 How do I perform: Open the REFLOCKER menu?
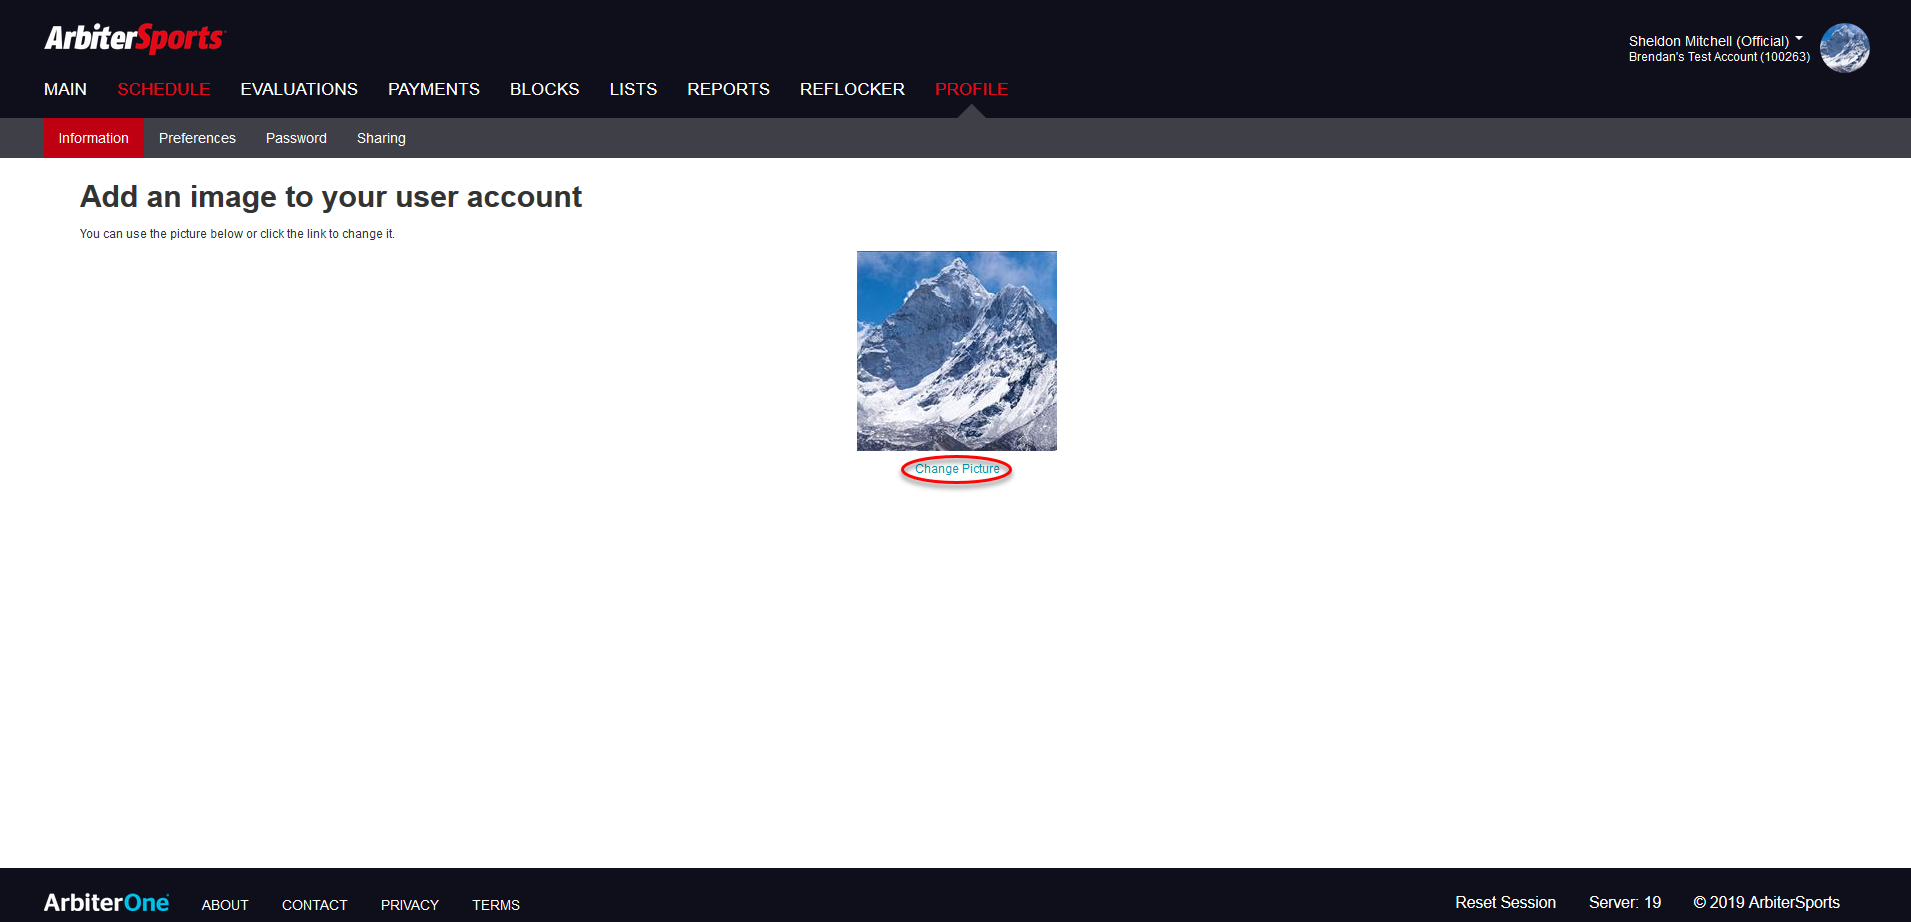pos(852,89)
